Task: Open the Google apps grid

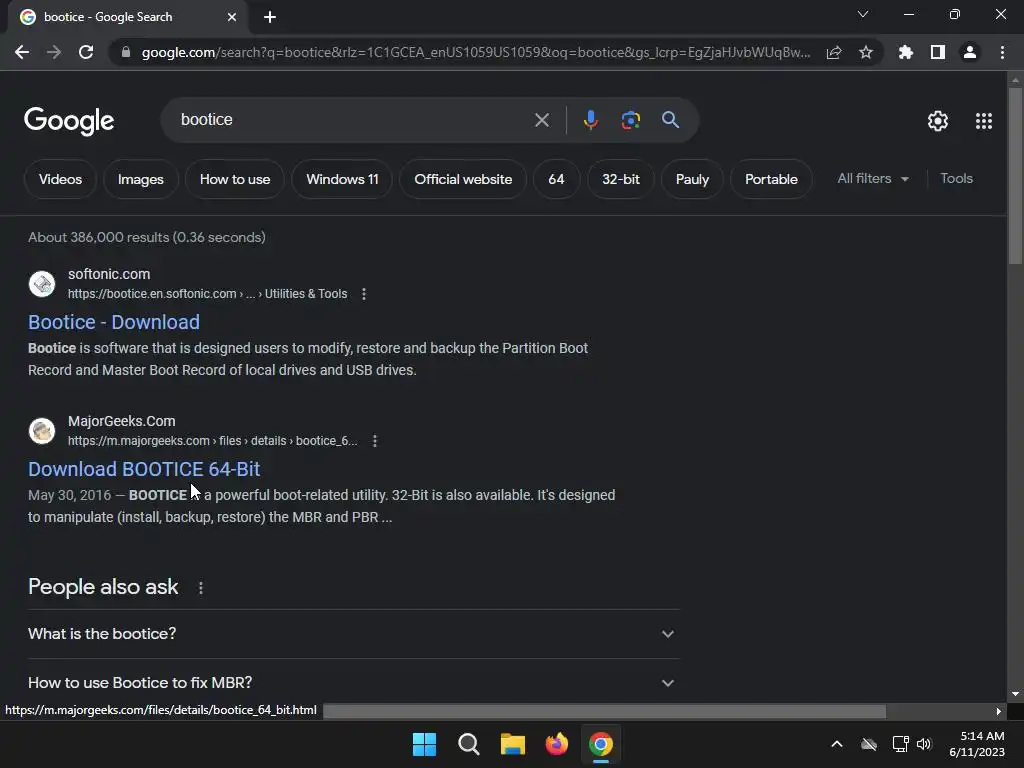Action: (984, 121)
